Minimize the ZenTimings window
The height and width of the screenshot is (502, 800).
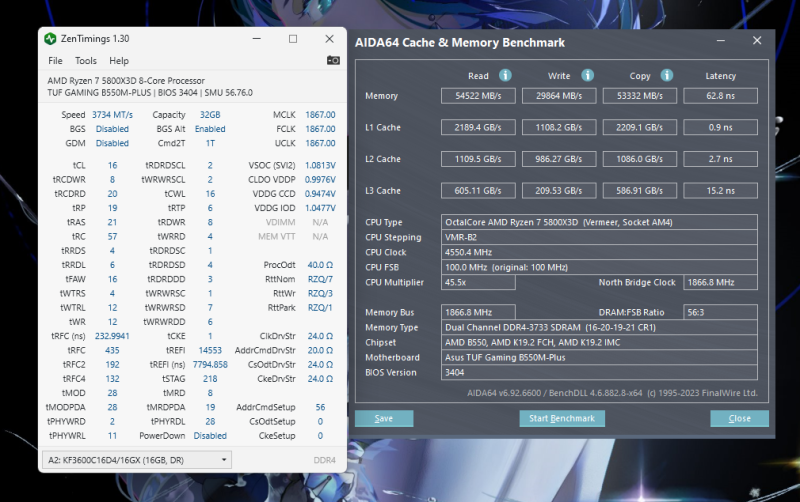point(257,39)
